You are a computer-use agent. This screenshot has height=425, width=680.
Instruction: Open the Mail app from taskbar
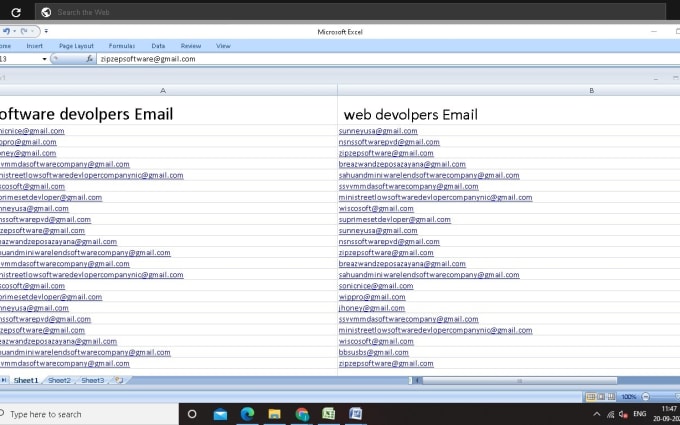tap(220, 414)
